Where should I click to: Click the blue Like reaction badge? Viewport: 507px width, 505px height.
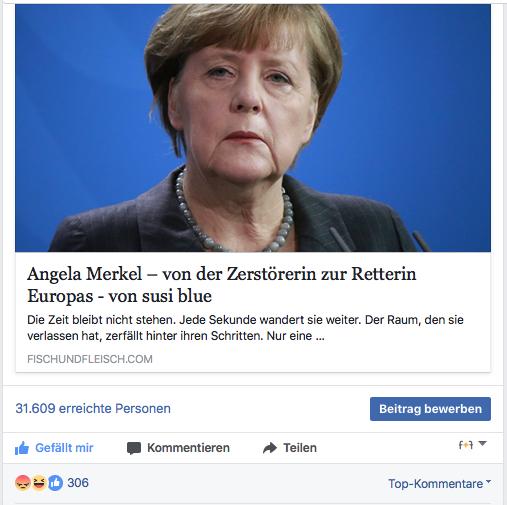tap(55, 483)
